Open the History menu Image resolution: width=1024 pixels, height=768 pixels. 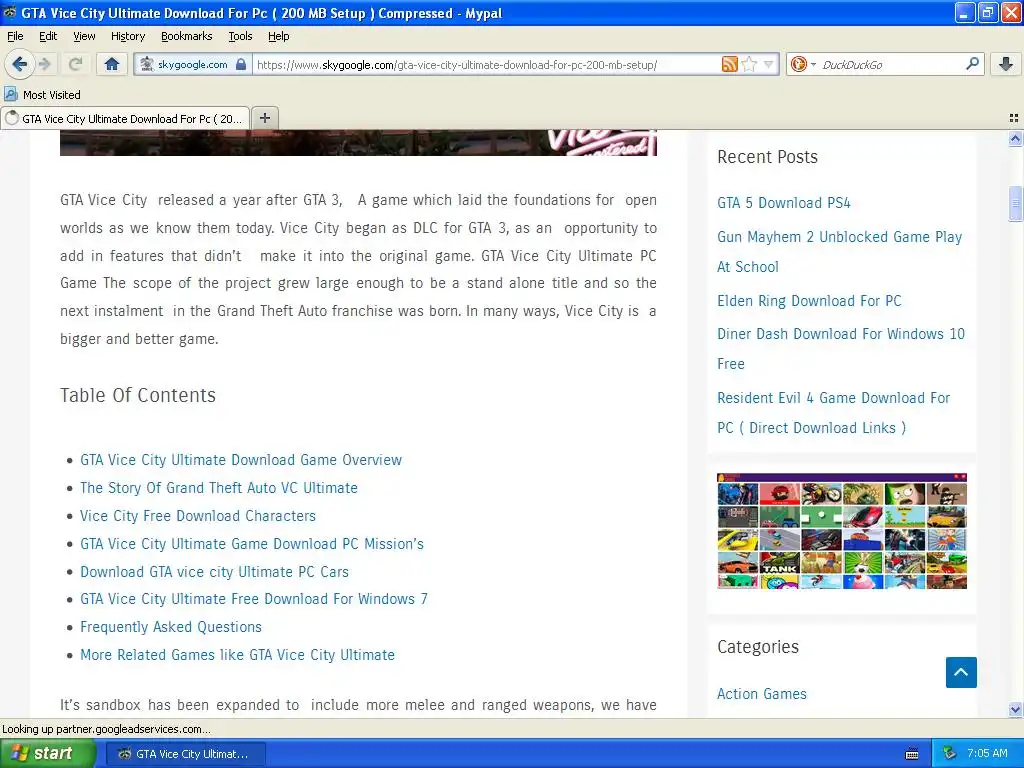coord(127,36)
